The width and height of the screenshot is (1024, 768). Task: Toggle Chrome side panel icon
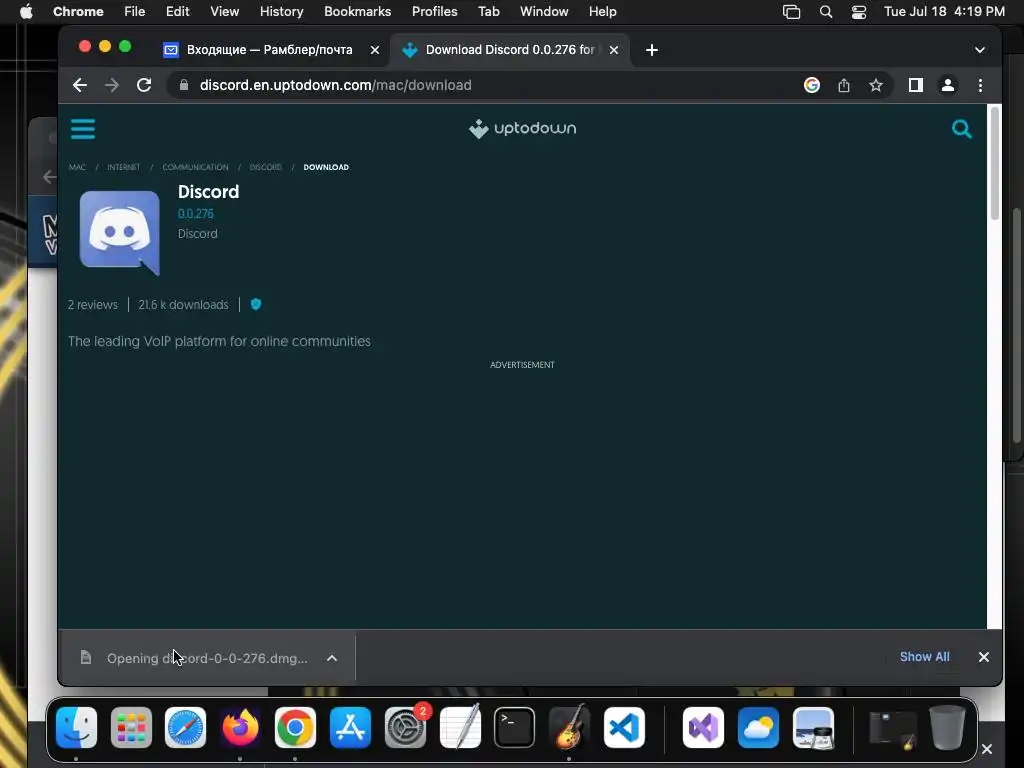click(x=916, y=85)
